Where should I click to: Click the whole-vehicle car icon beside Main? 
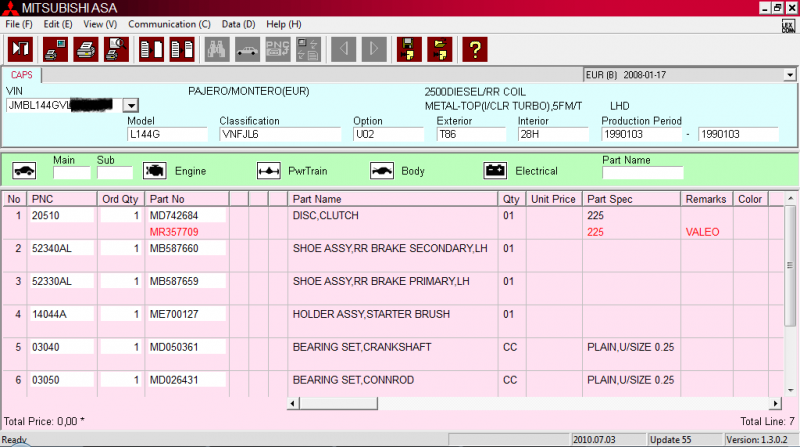pos(24,170)
